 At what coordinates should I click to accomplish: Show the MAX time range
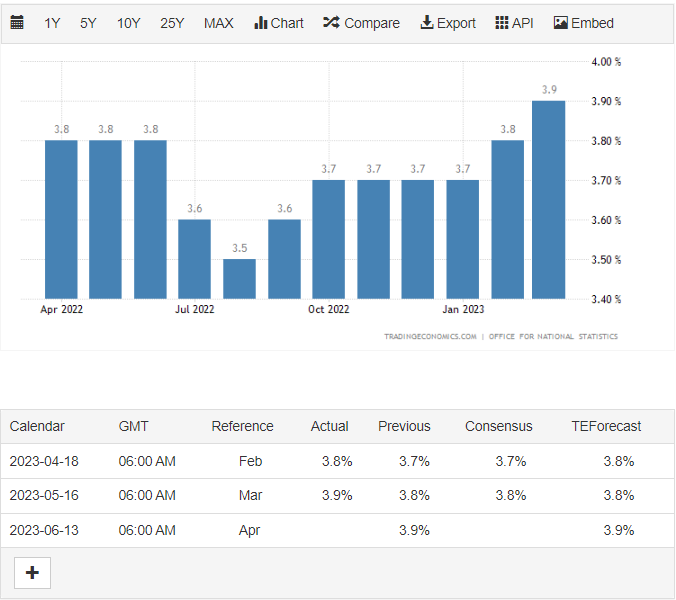(x=218, y=22)
